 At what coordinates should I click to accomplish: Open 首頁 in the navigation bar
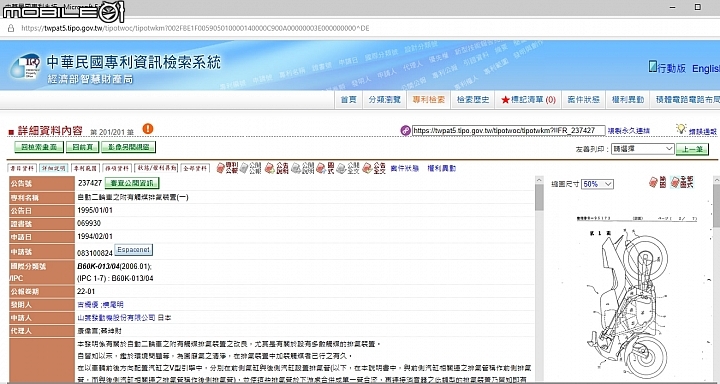pos(348,100)
